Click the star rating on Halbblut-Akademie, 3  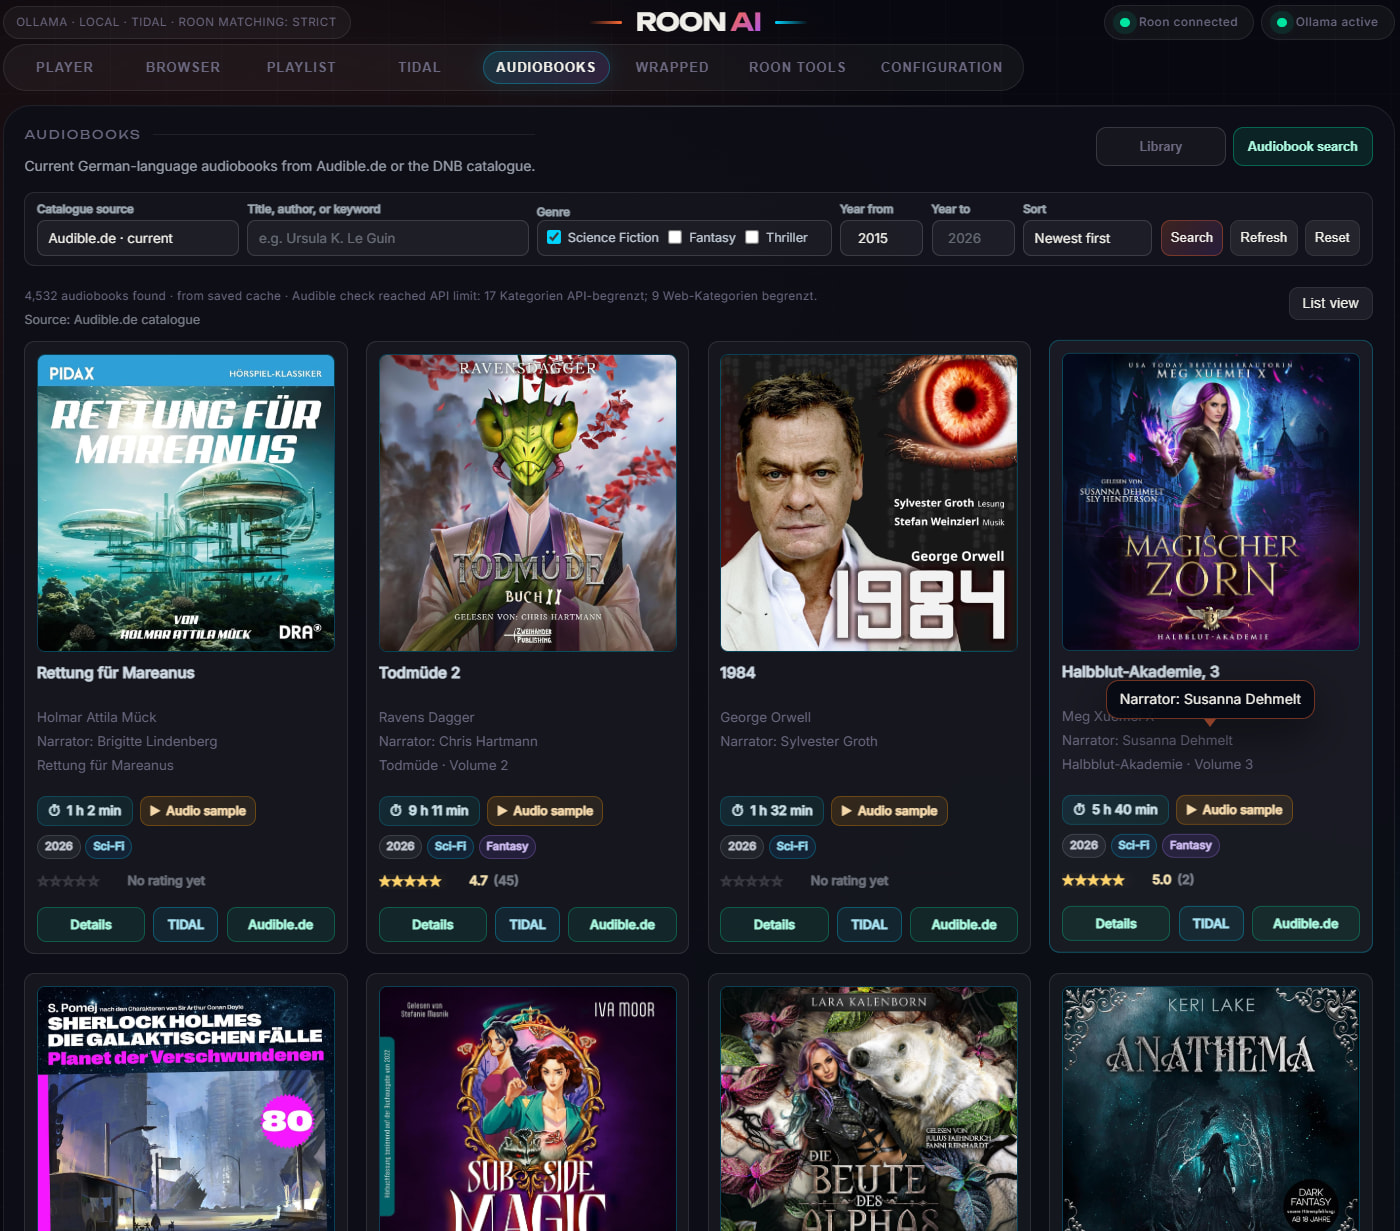1093,880
